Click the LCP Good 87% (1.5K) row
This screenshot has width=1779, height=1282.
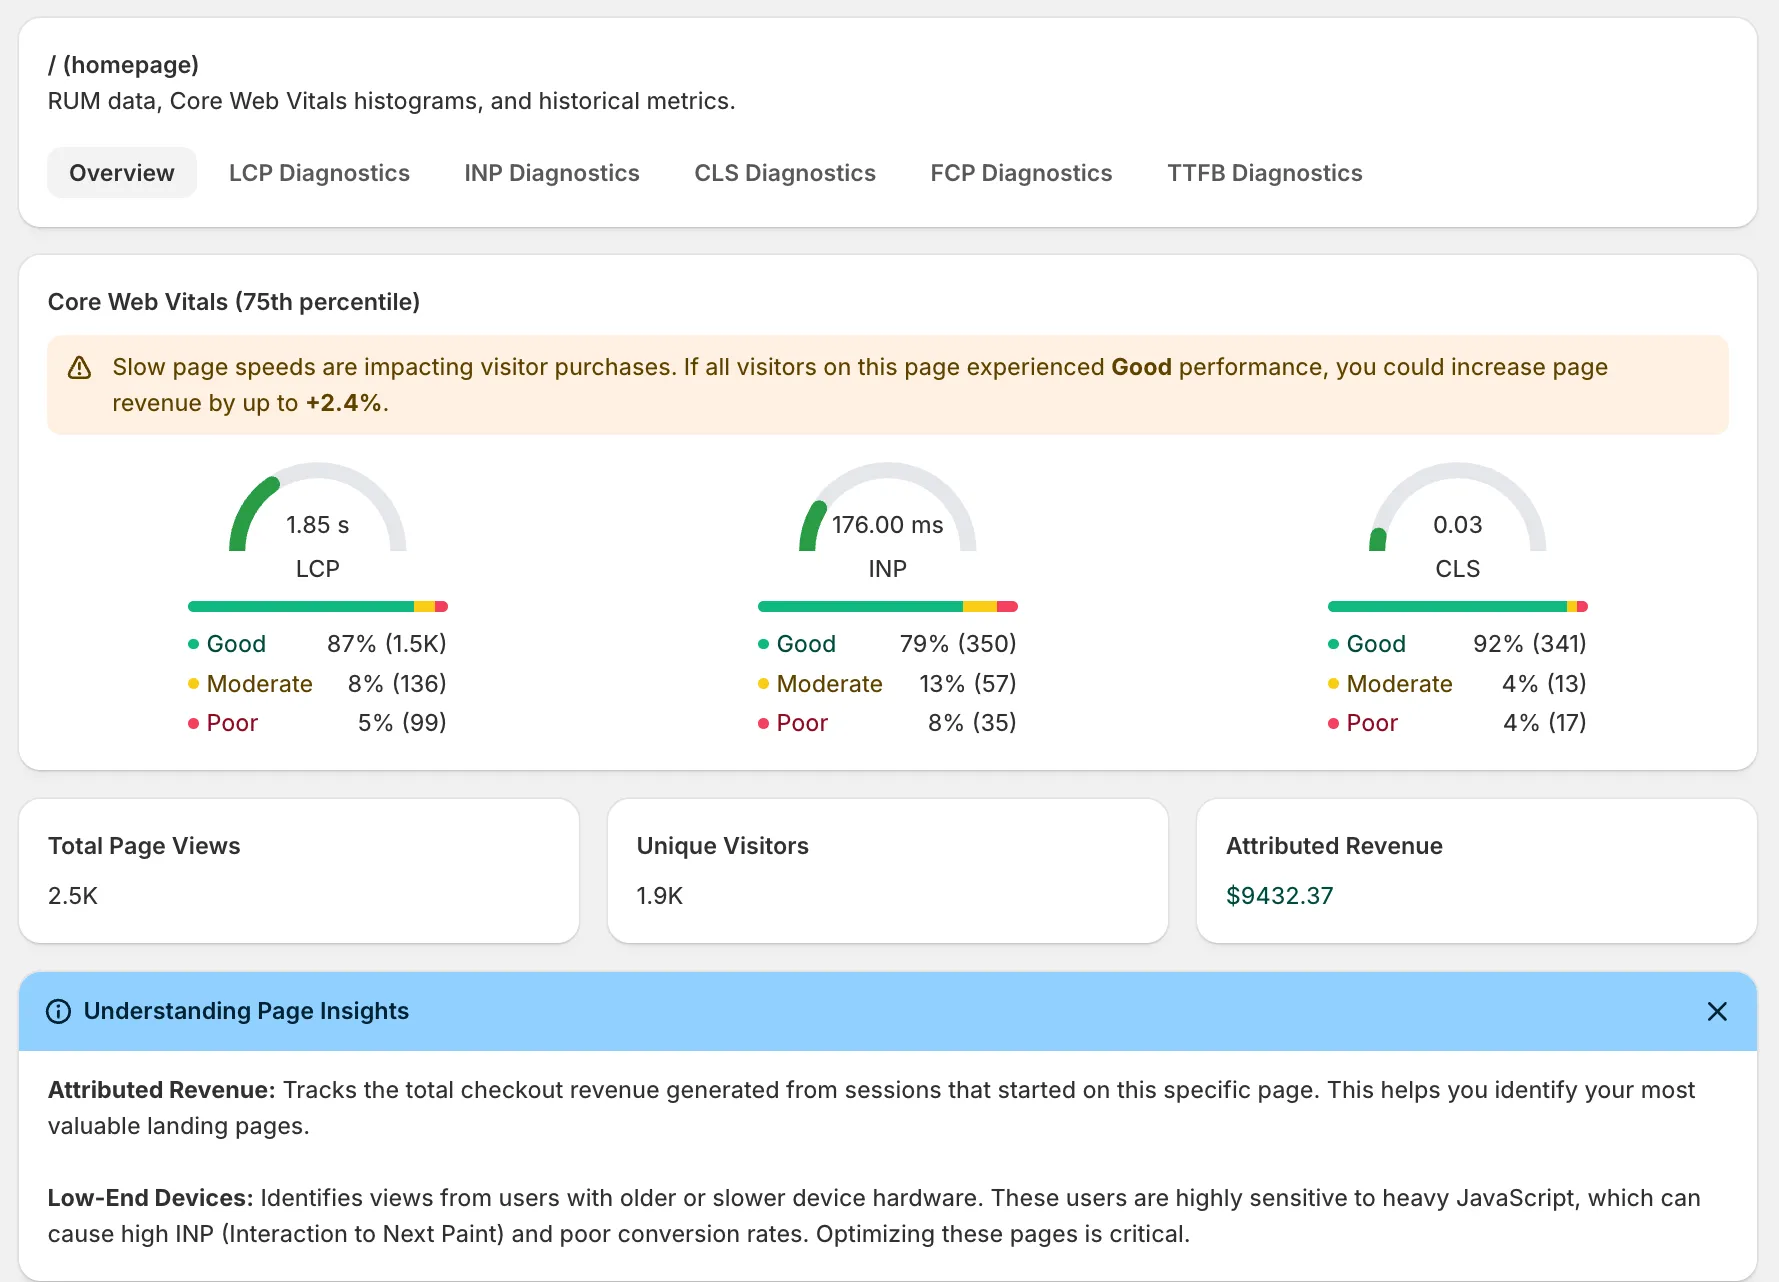318,644
